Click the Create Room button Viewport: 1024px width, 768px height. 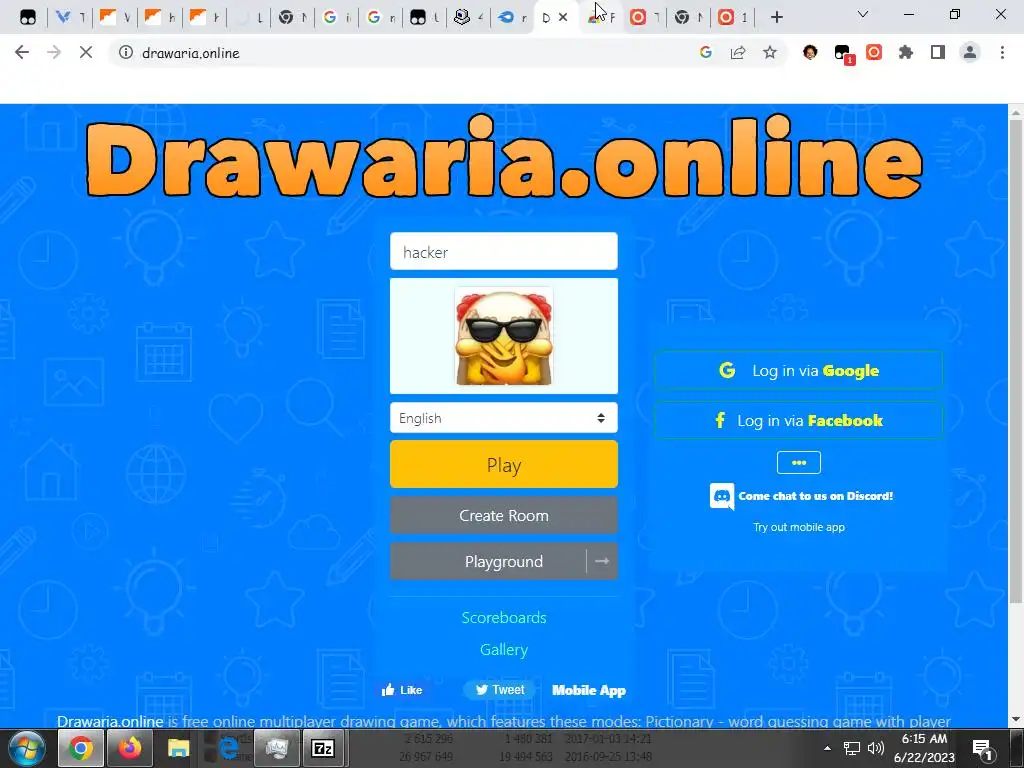pos(504,515)
